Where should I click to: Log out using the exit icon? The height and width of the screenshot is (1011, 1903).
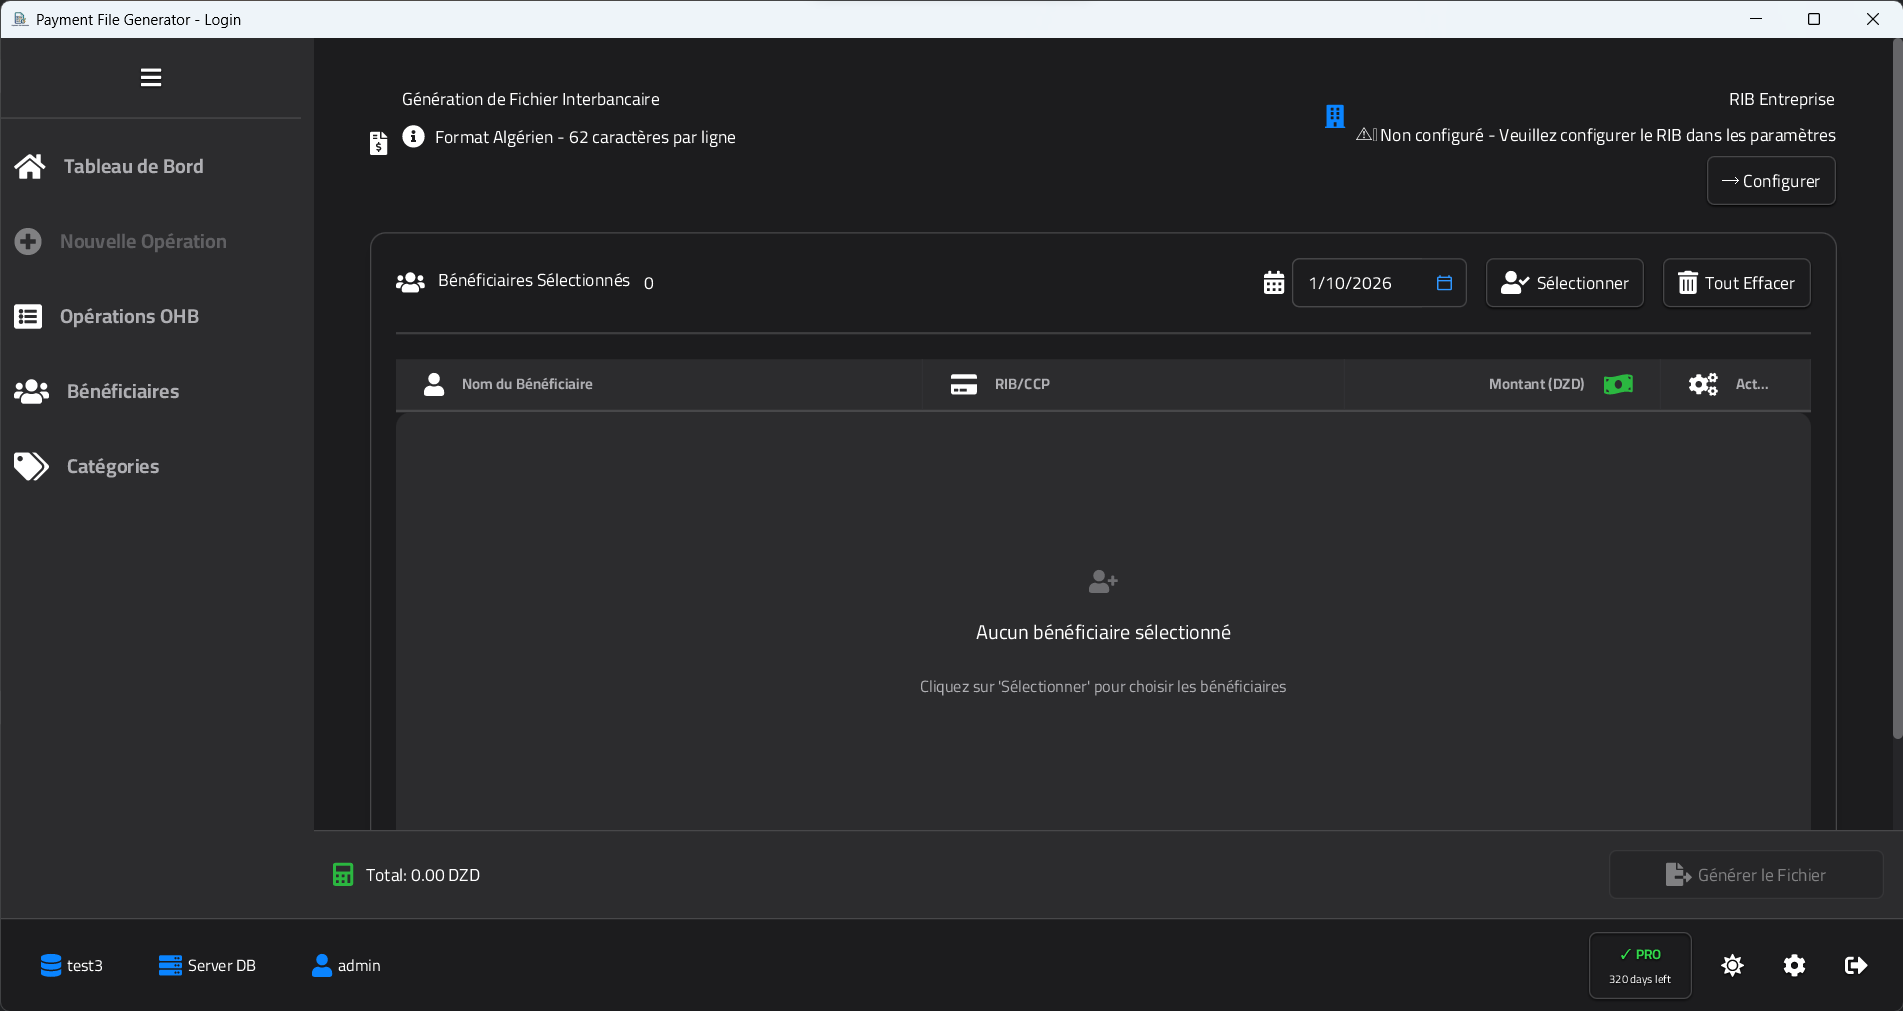[1856, 965]
